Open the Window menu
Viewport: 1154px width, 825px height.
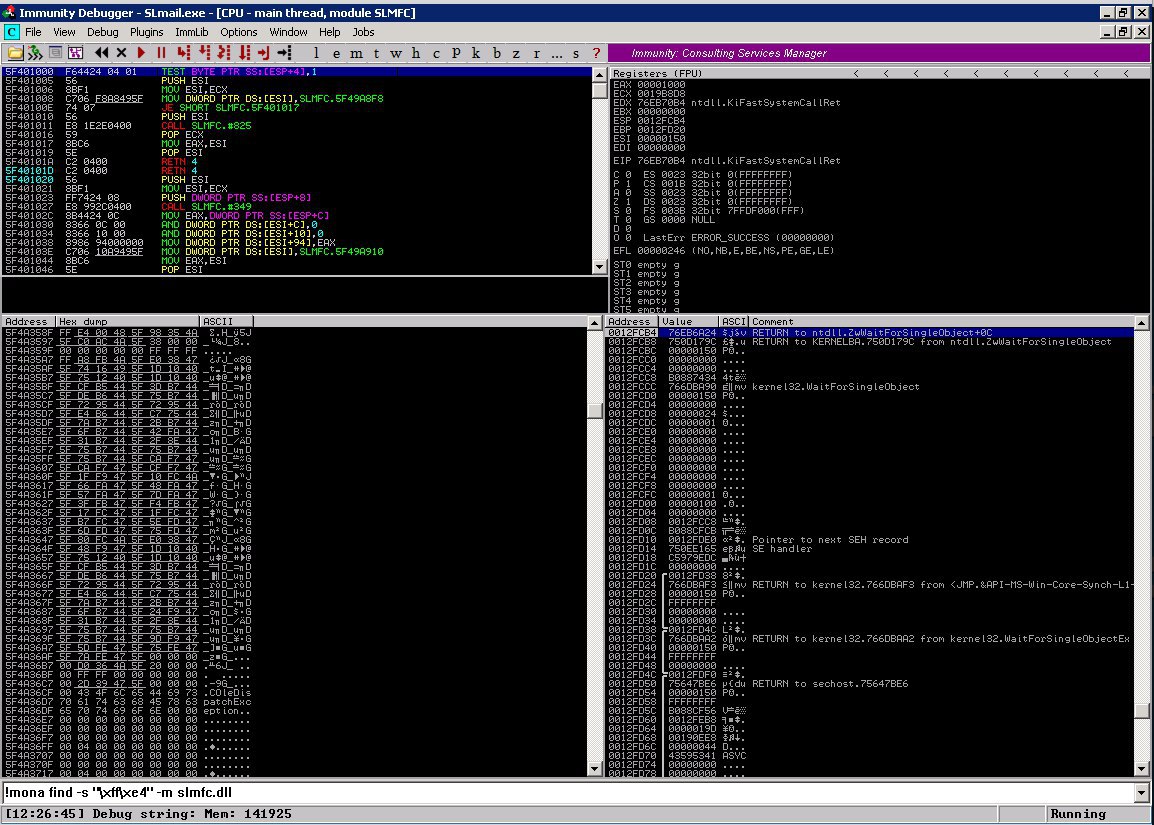(288, 32)
